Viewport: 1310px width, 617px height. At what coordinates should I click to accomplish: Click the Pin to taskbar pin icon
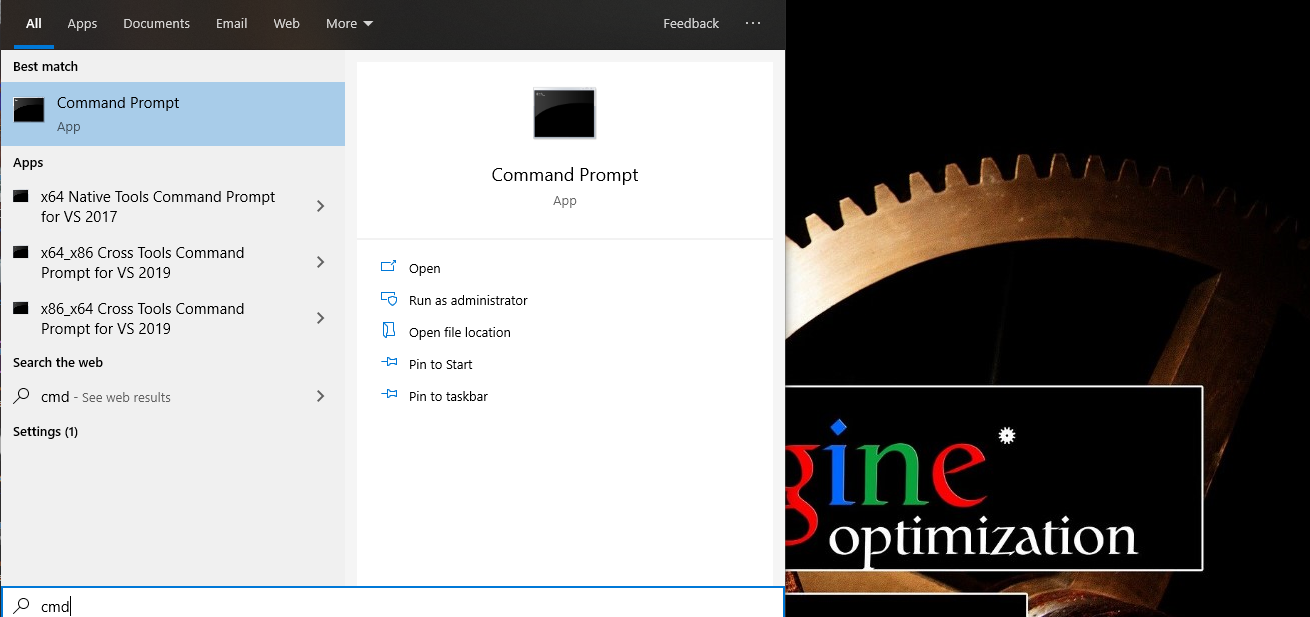tap(389, 395)
